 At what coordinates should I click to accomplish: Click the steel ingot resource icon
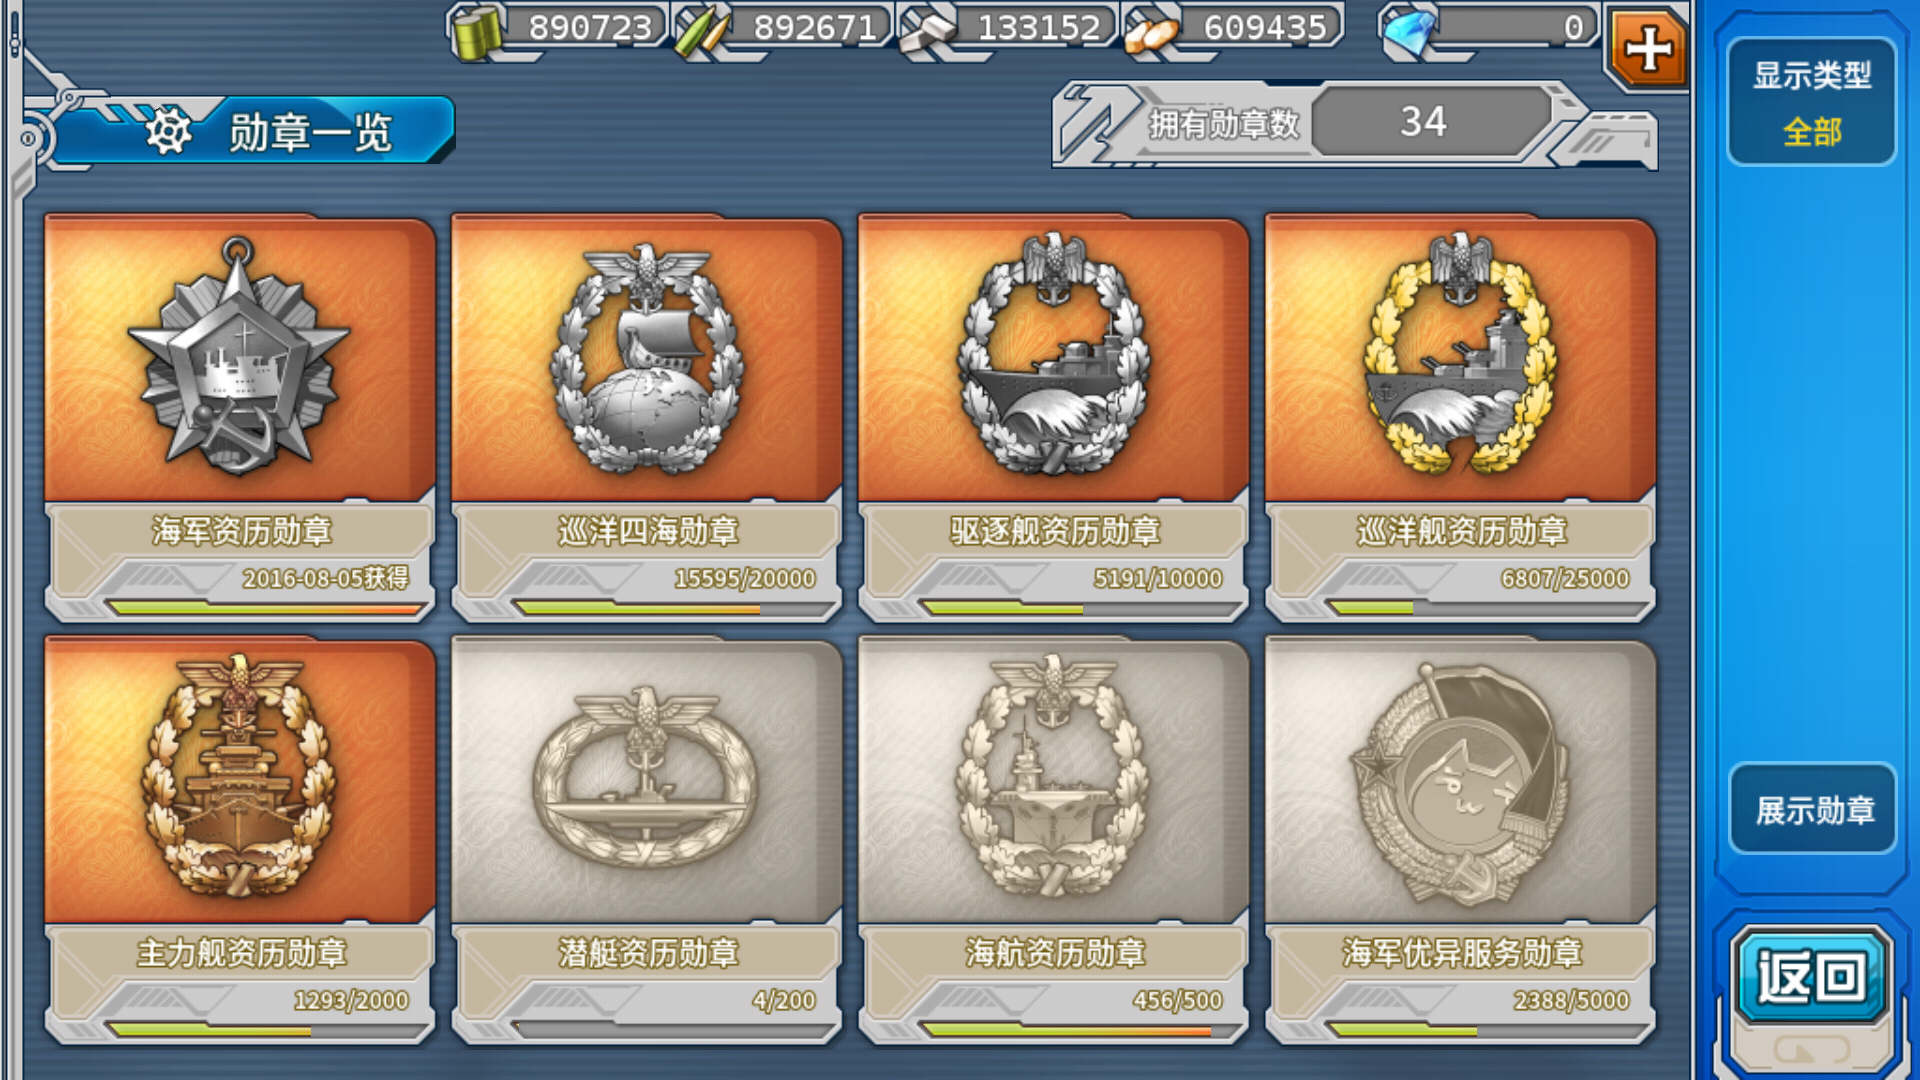(x=928, y=31)
